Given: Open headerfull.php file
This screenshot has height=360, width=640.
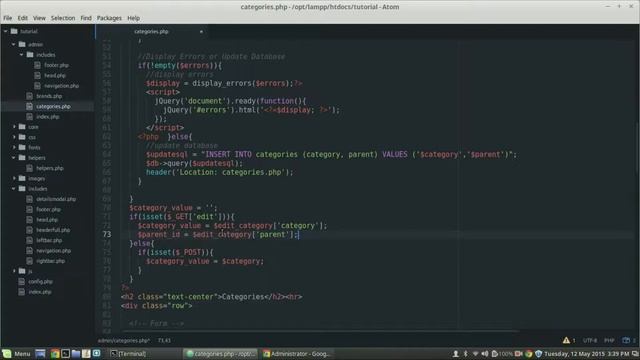Looking at the screenshot, I should (x=53, y=230).
